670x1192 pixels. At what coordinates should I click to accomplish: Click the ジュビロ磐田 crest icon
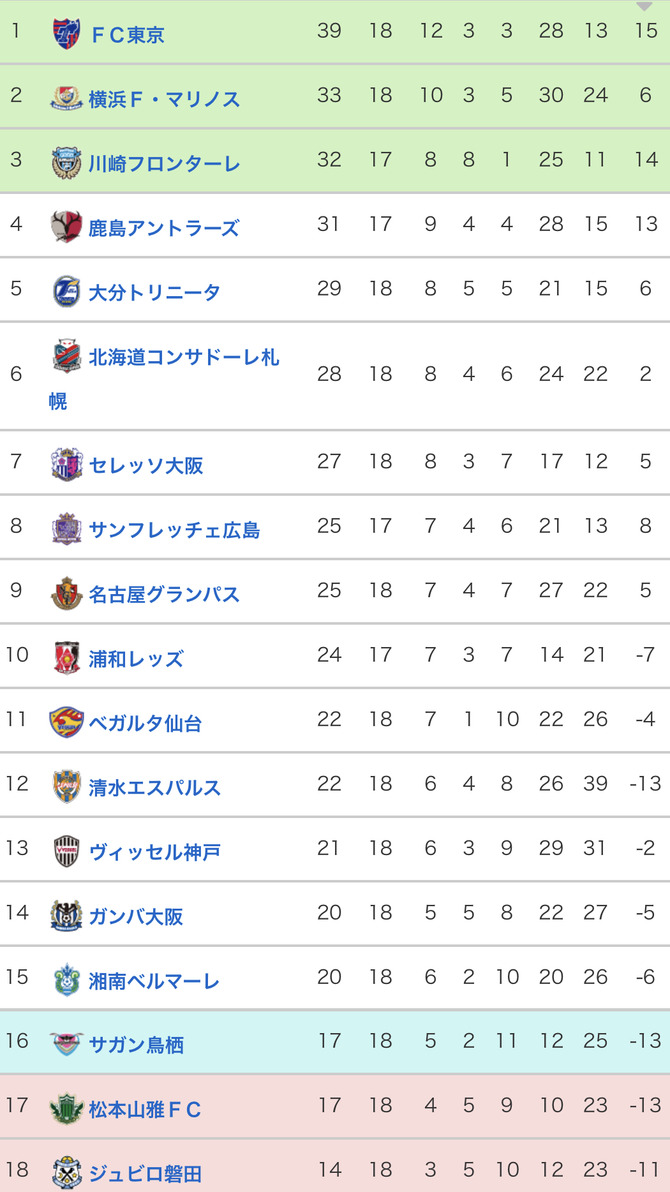(66, 1173)
